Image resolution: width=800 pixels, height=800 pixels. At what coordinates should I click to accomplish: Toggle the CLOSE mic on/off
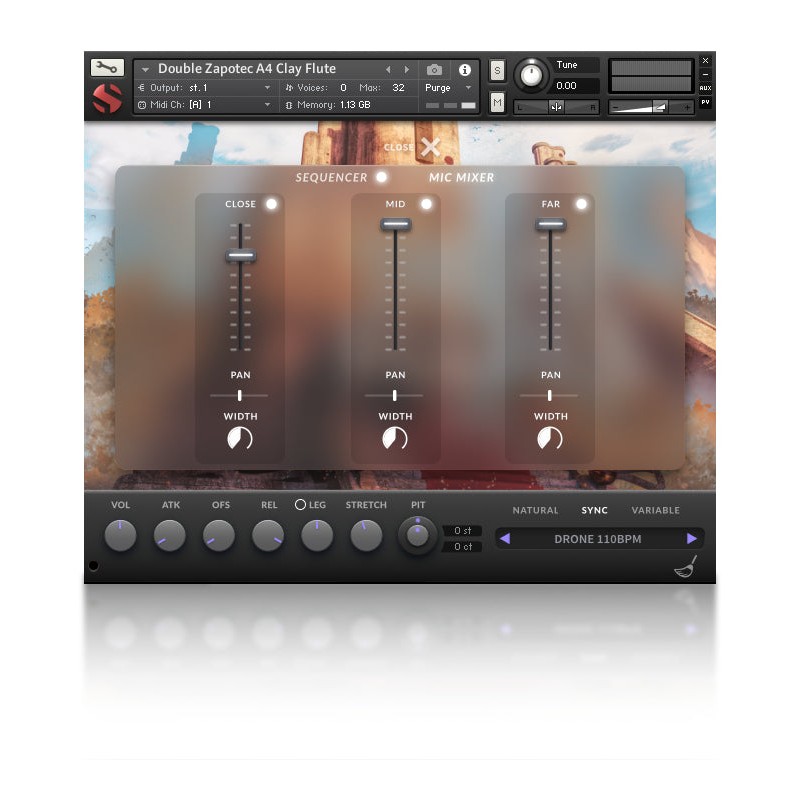271,204
